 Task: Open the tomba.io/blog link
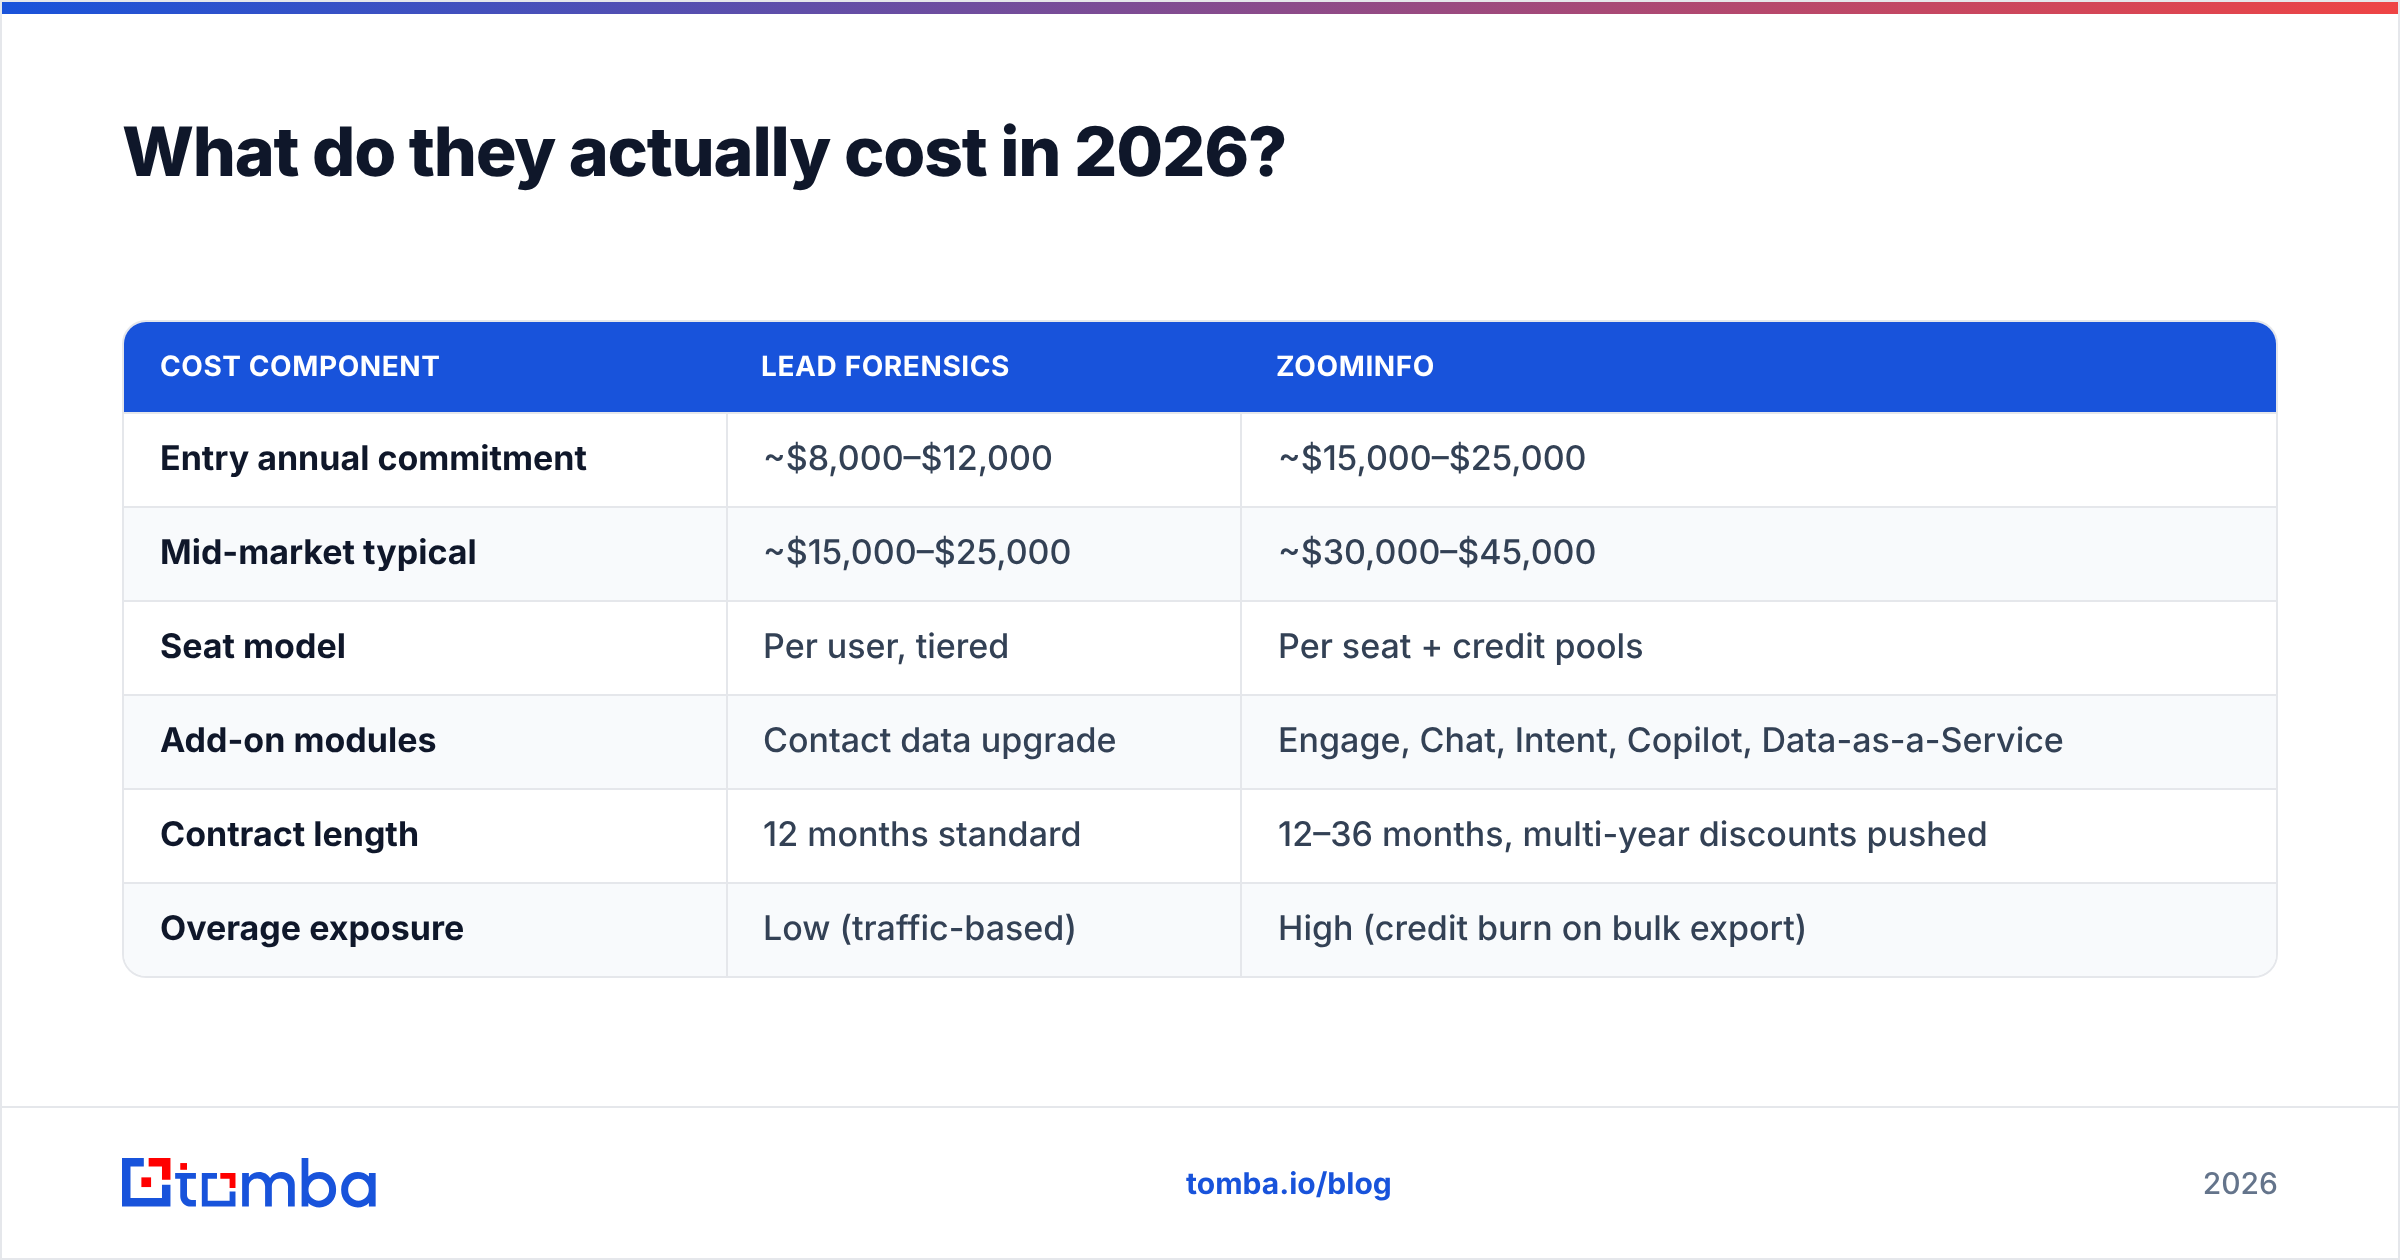(x=1288, y=1184)
